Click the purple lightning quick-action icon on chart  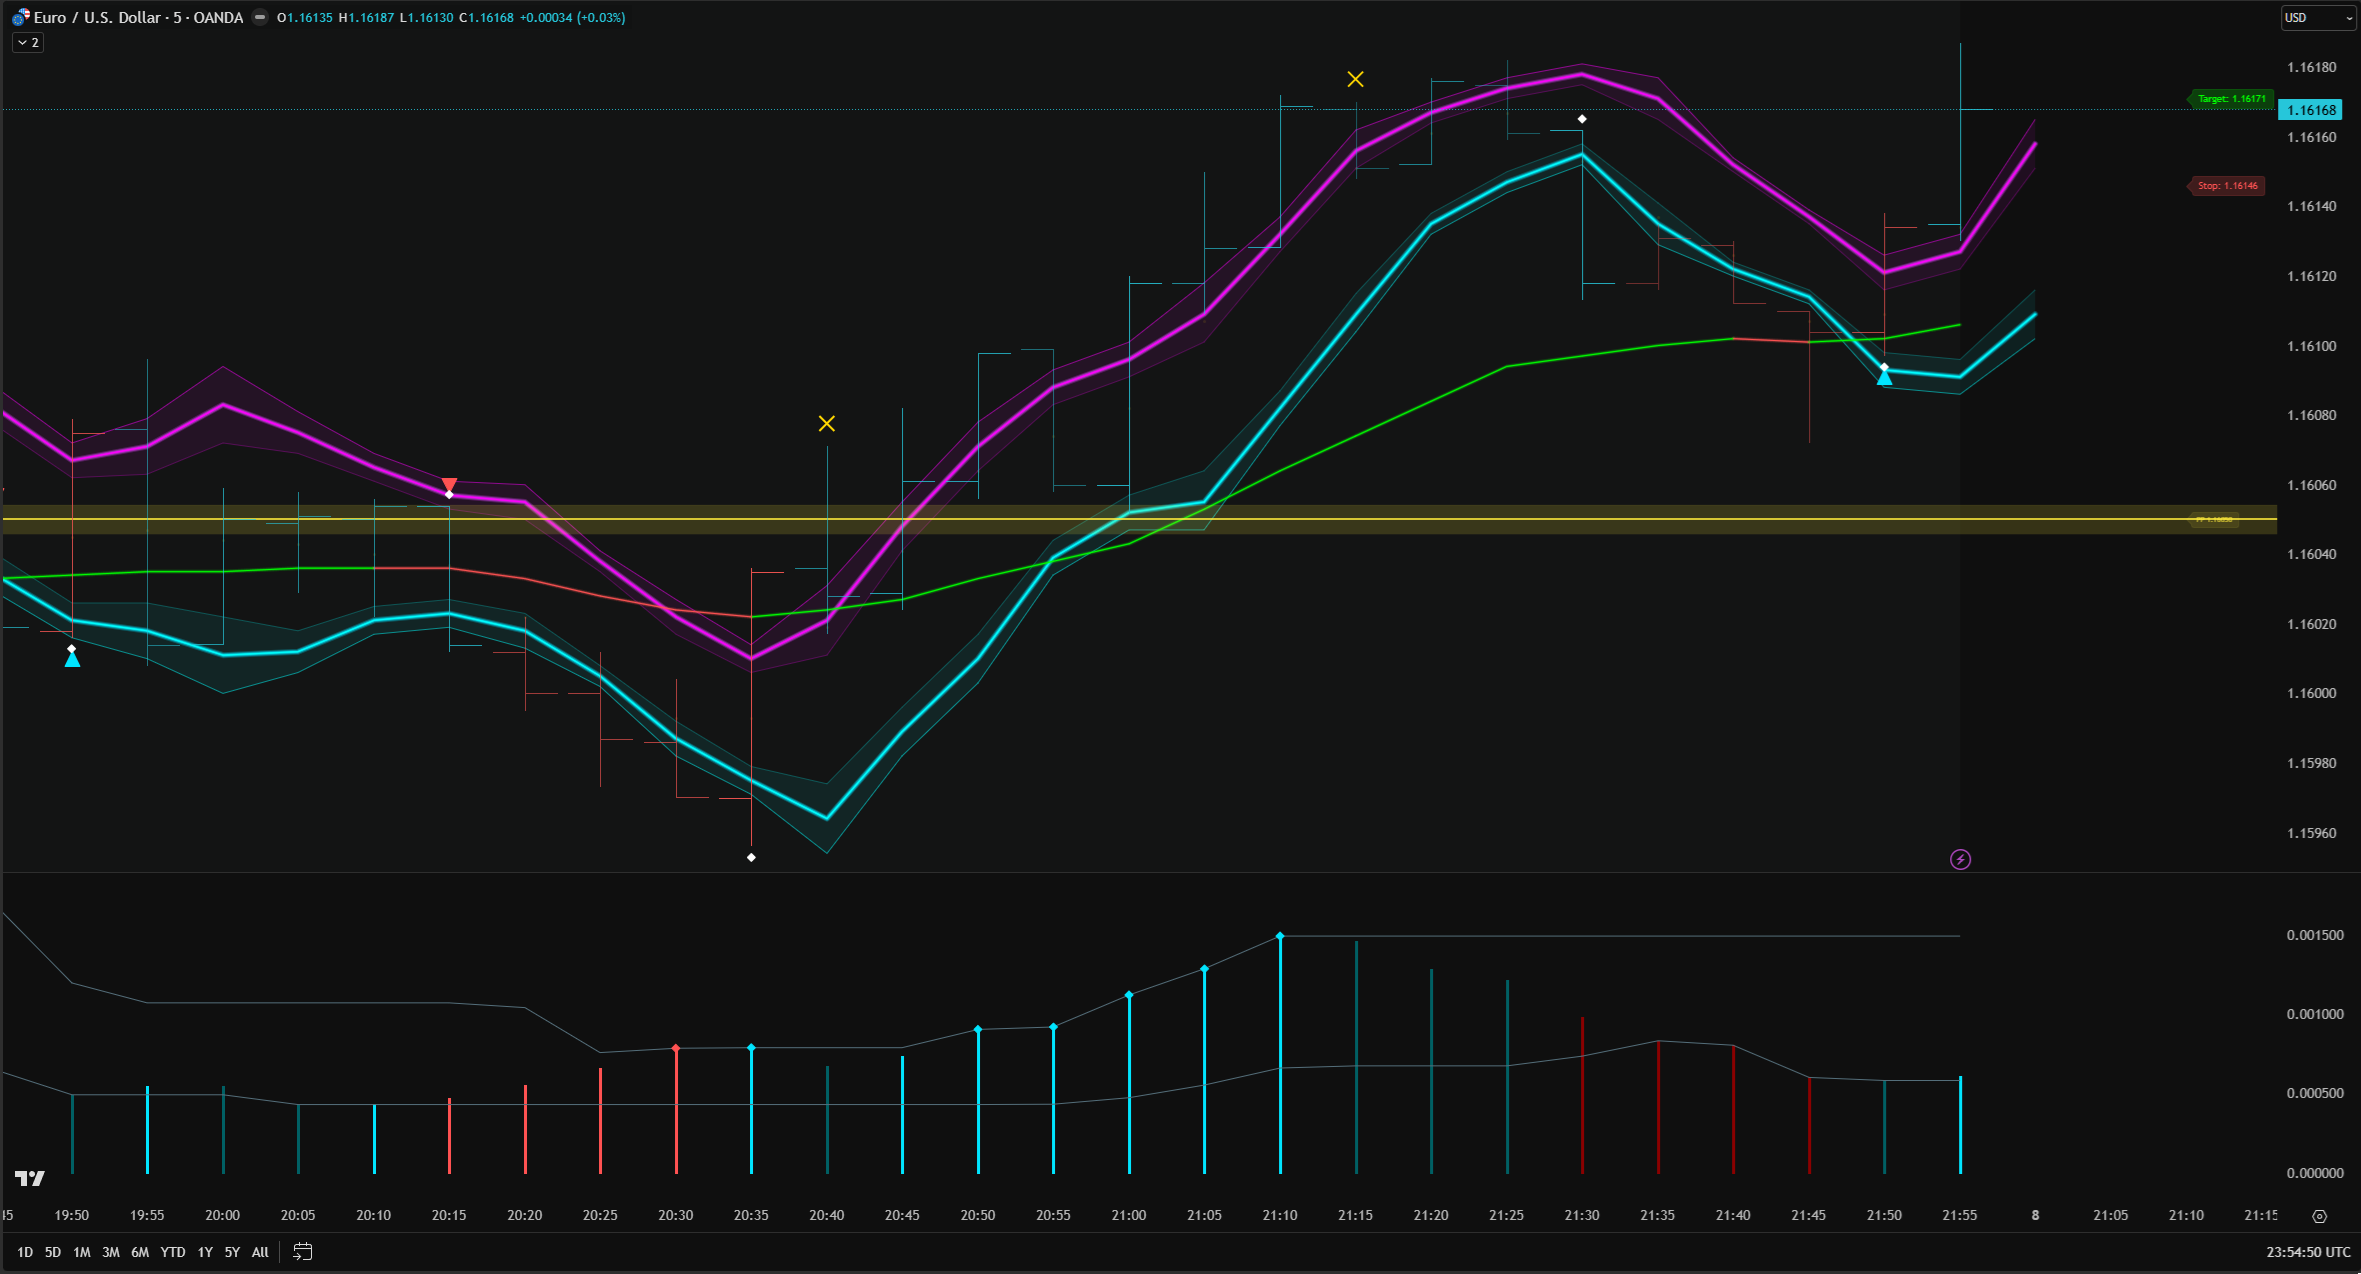coord(1960,859)
